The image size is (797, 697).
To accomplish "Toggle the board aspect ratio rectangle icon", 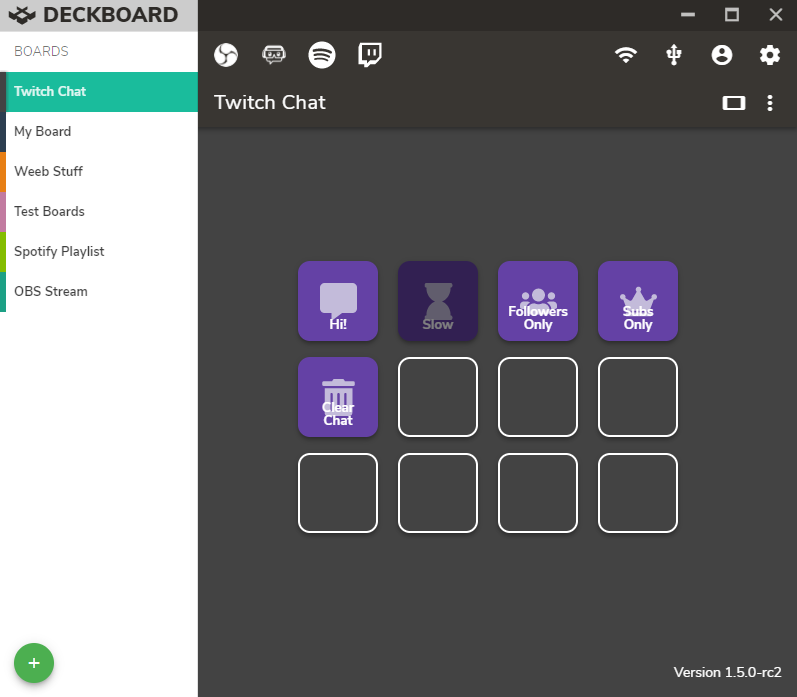I will point(733,103).
